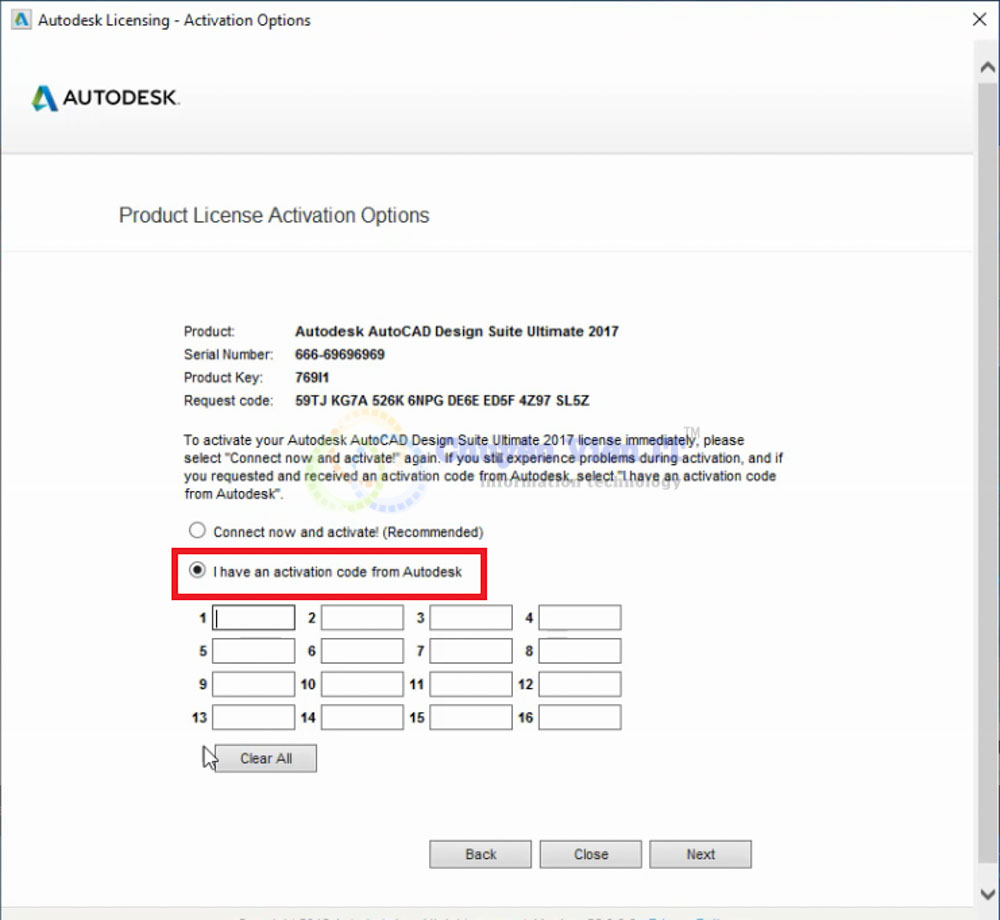This screenshot has width=1000, height=920.
Task: Click activation code field 8
Action: coord(580,651)
